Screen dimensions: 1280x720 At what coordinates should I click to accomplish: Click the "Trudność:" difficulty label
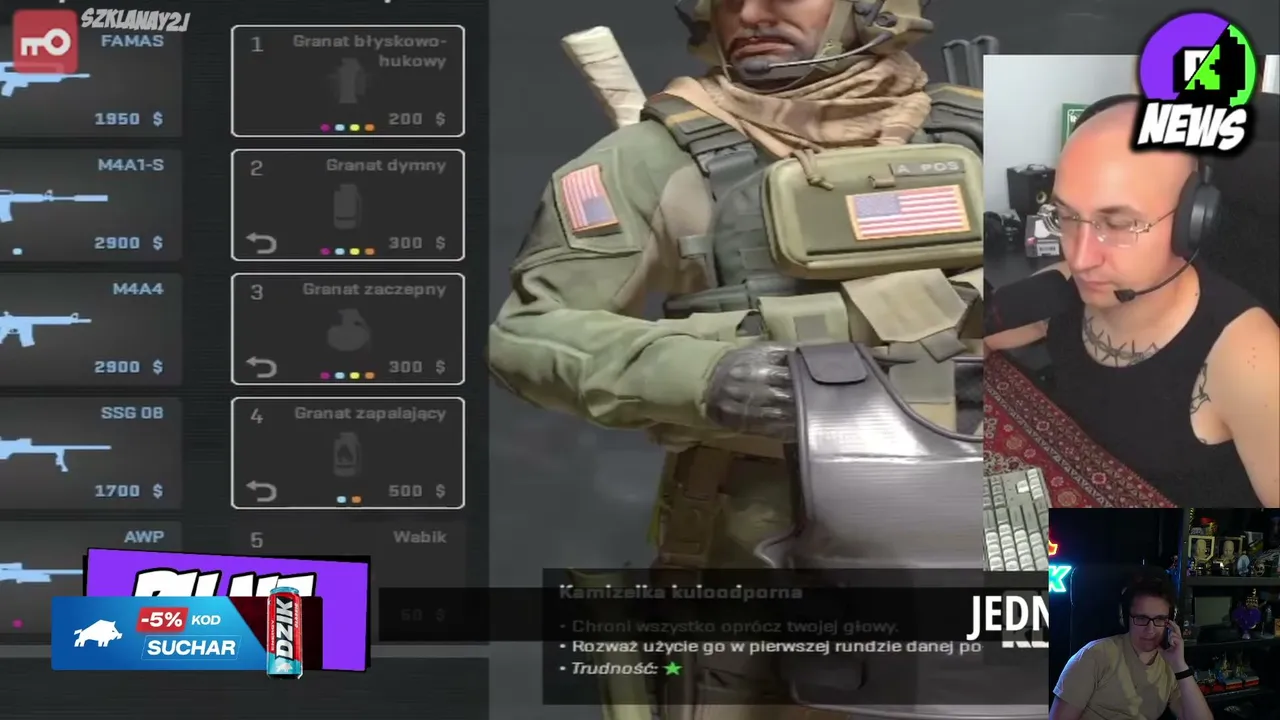click(x=614, y=668)
